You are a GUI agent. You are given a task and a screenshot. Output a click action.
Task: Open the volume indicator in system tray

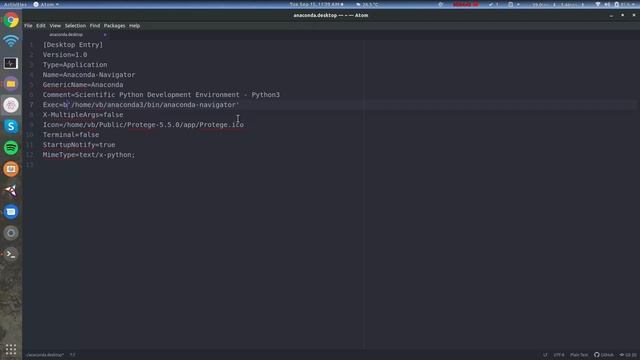607,4
